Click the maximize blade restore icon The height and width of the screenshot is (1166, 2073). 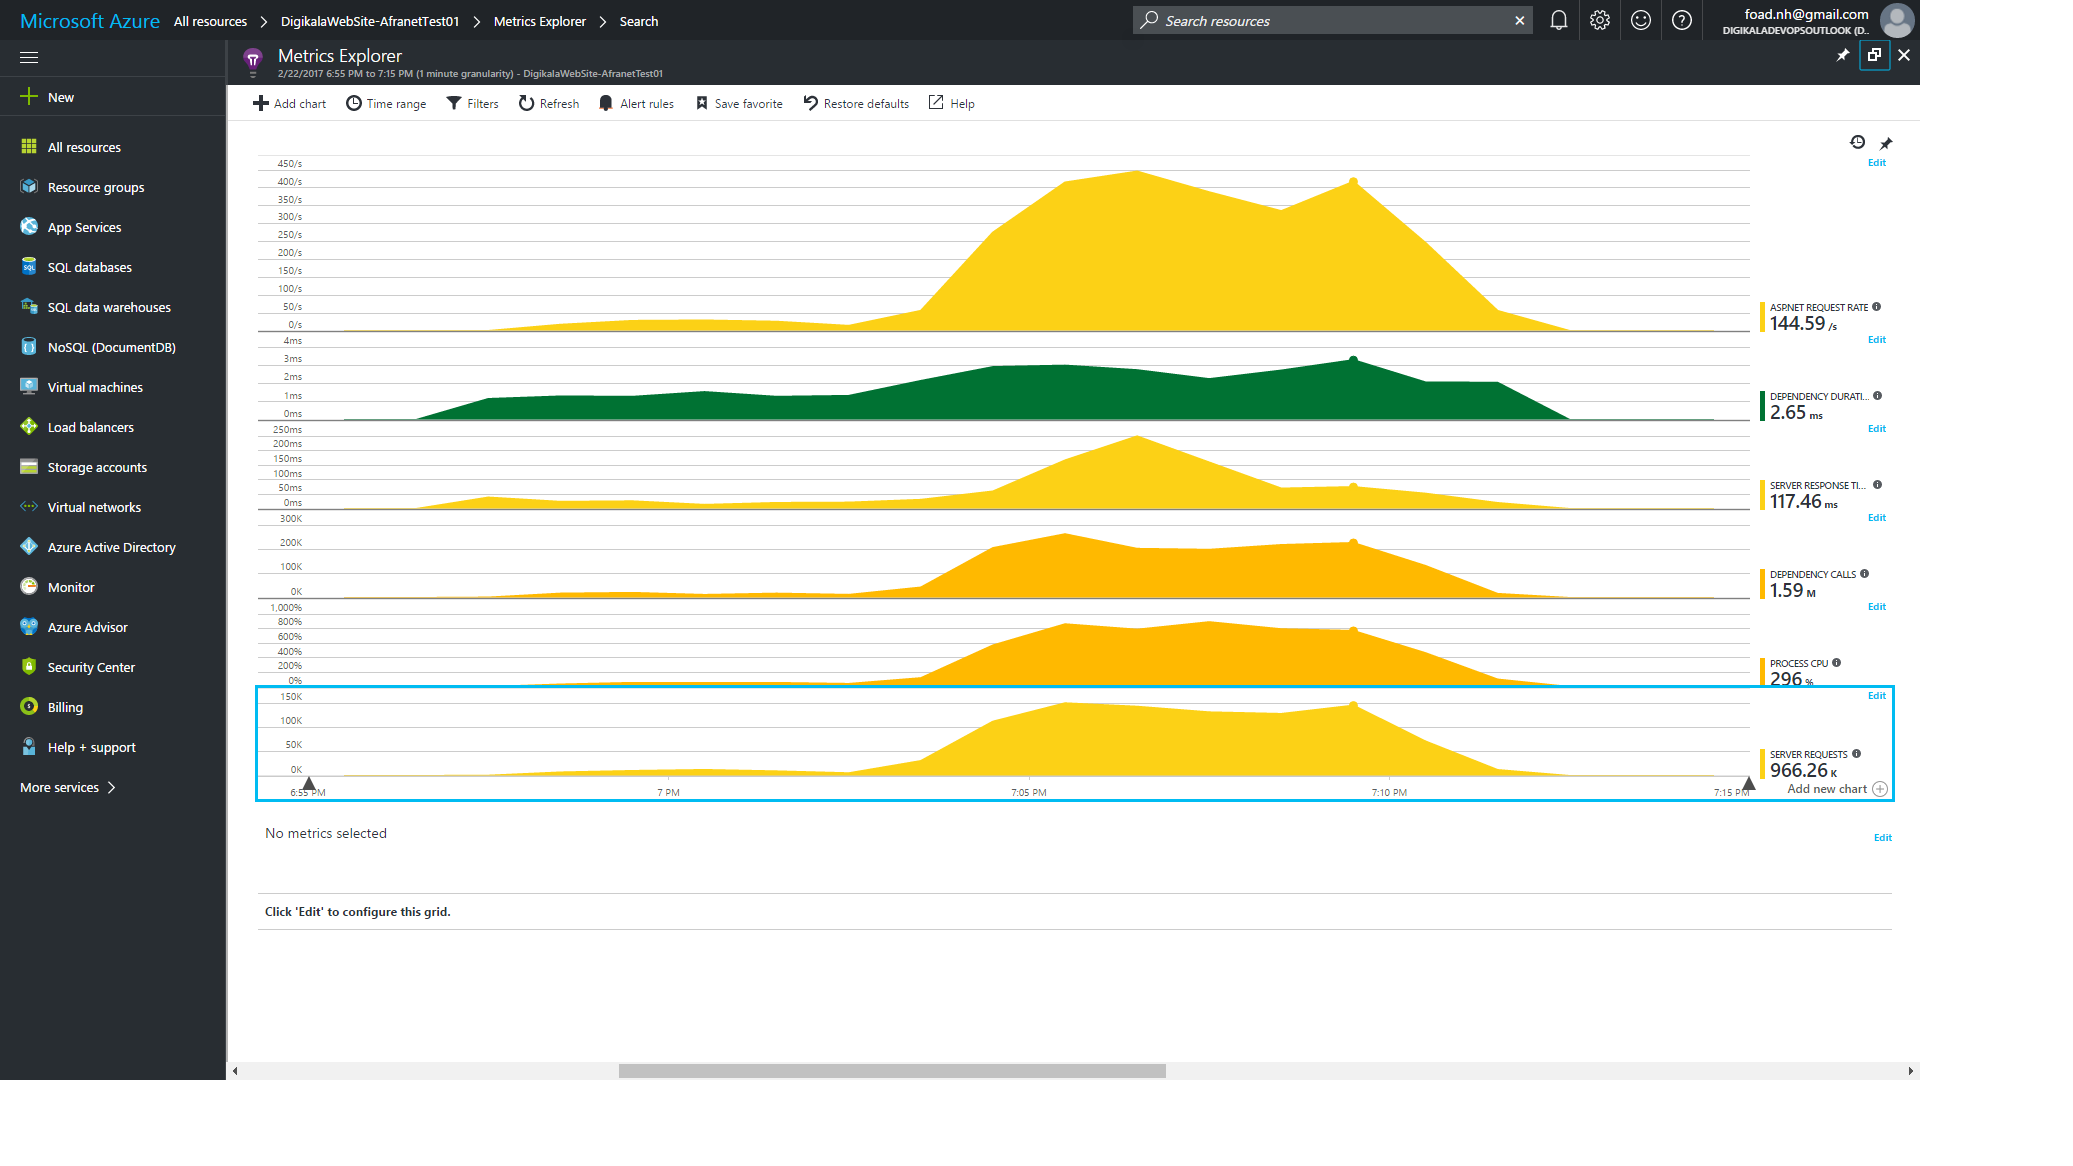tap(1874, 55)
